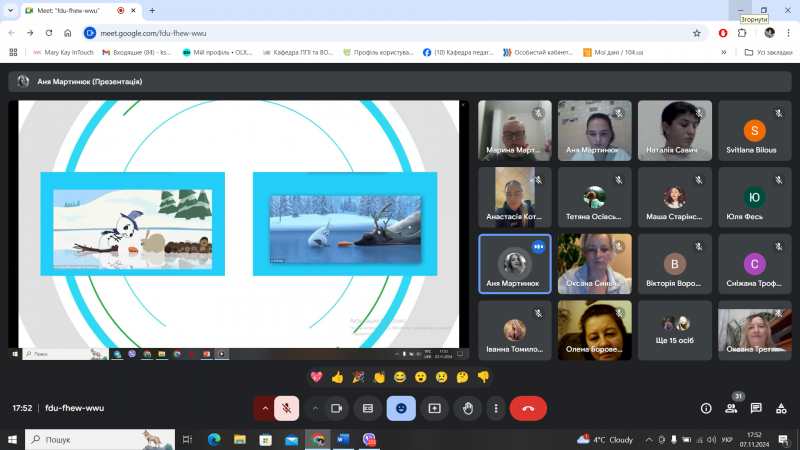Open the Chat with everyone icon
Image resolution: width=800 pixels, height=450 pixels.
click(x=756, y=408)
